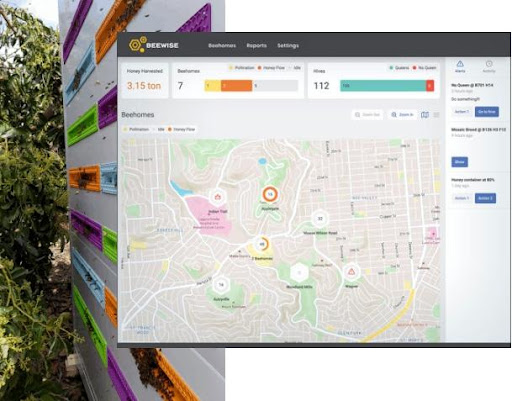Select the Ashcroft beehome marker
The image size is (512, 401).
pyautogui.click(x=221, y=285)
